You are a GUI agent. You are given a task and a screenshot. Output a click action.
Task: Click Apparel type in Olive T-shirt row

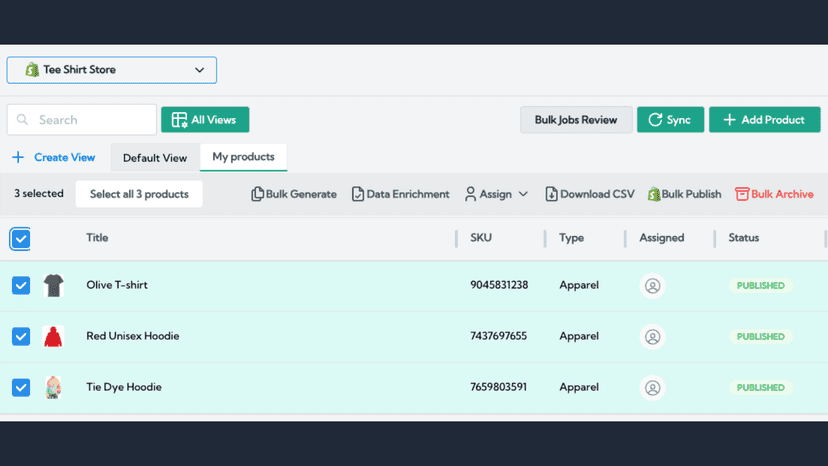pos(579,285)
